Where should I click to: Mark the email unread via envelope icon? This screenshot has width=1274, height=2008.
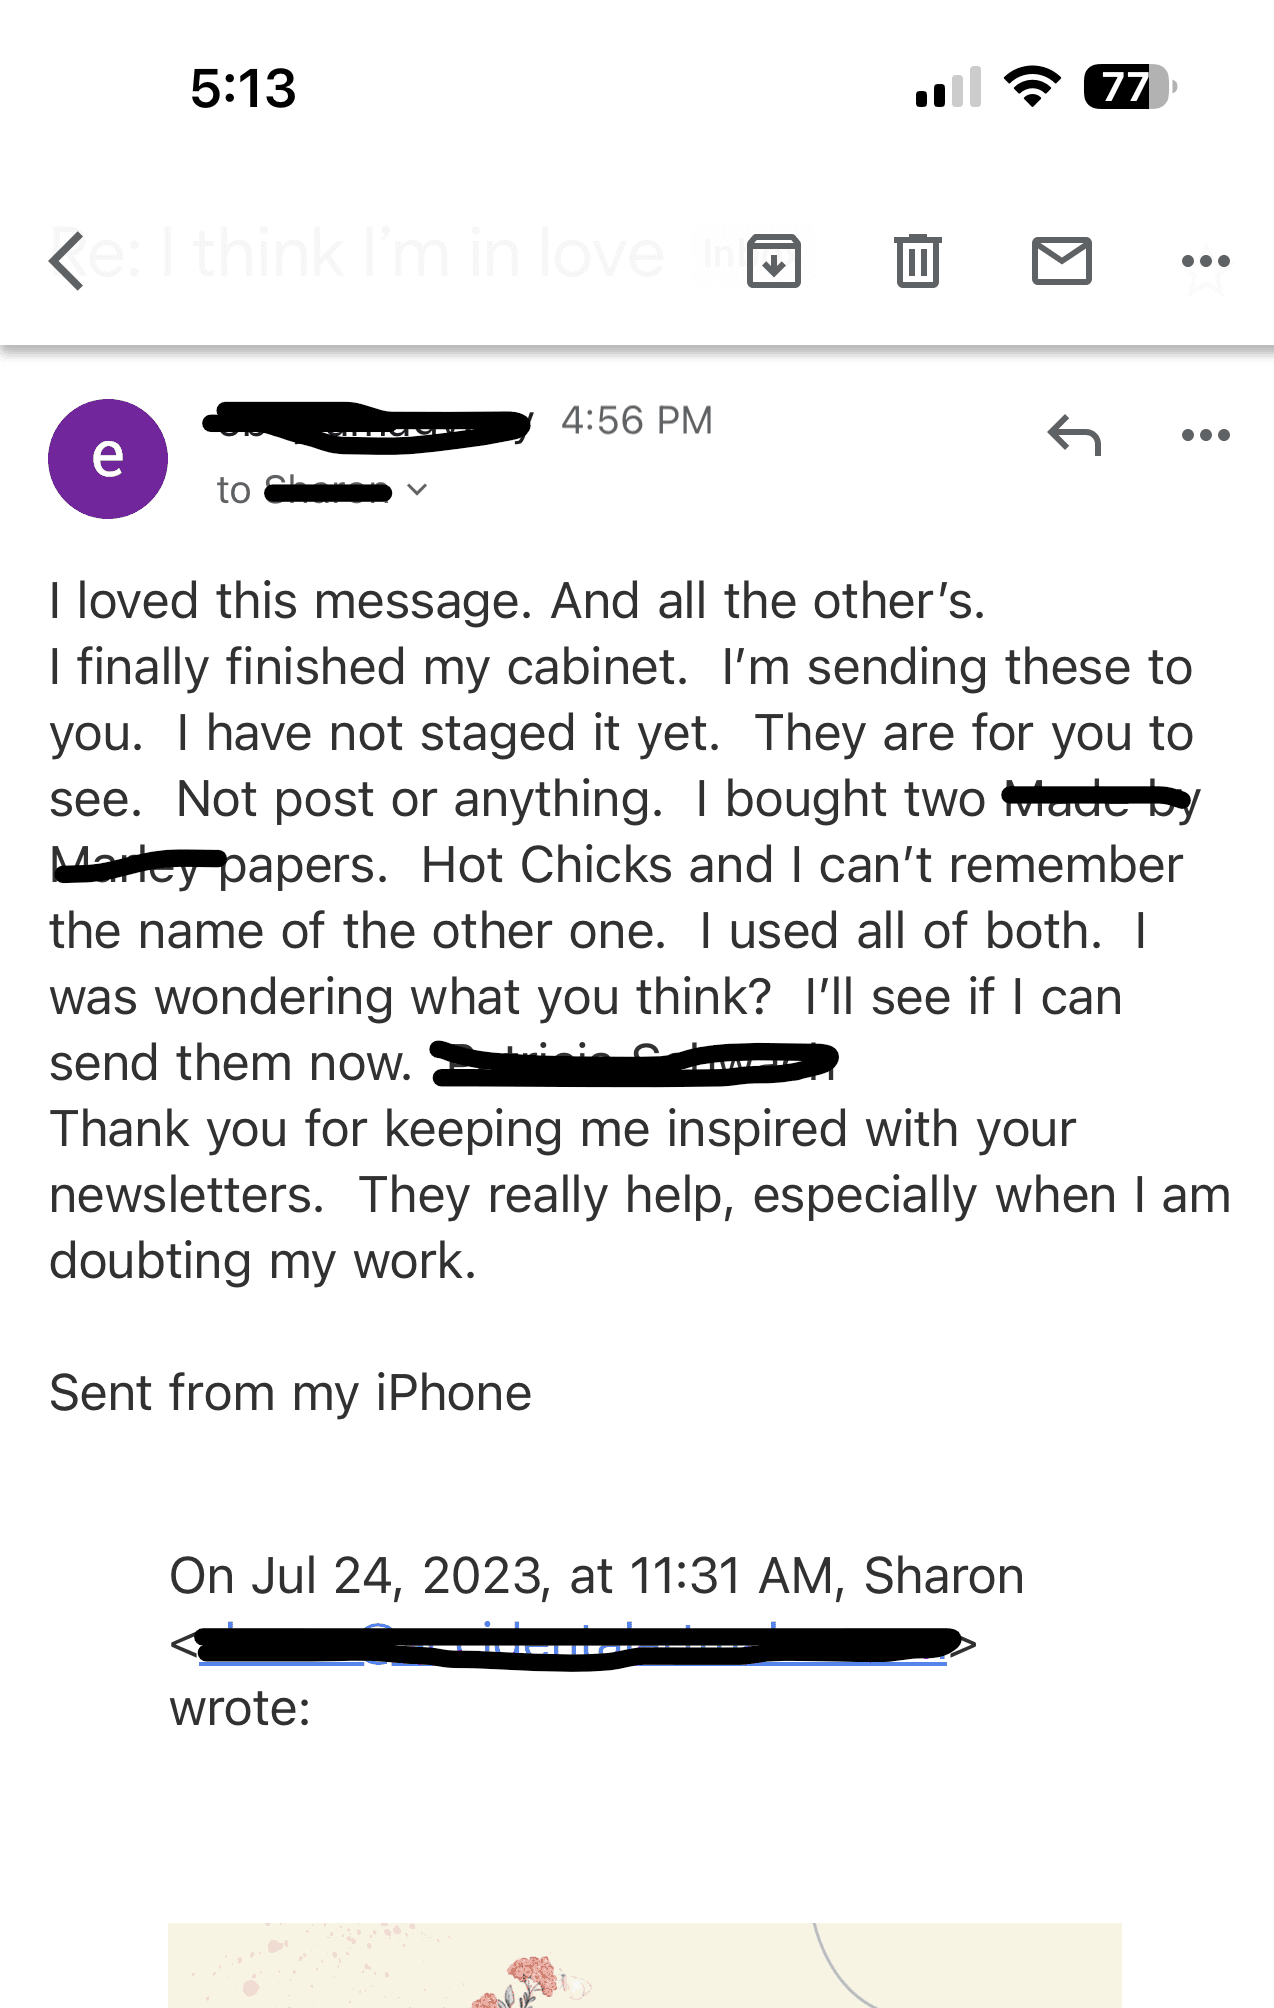(1063, 262)
